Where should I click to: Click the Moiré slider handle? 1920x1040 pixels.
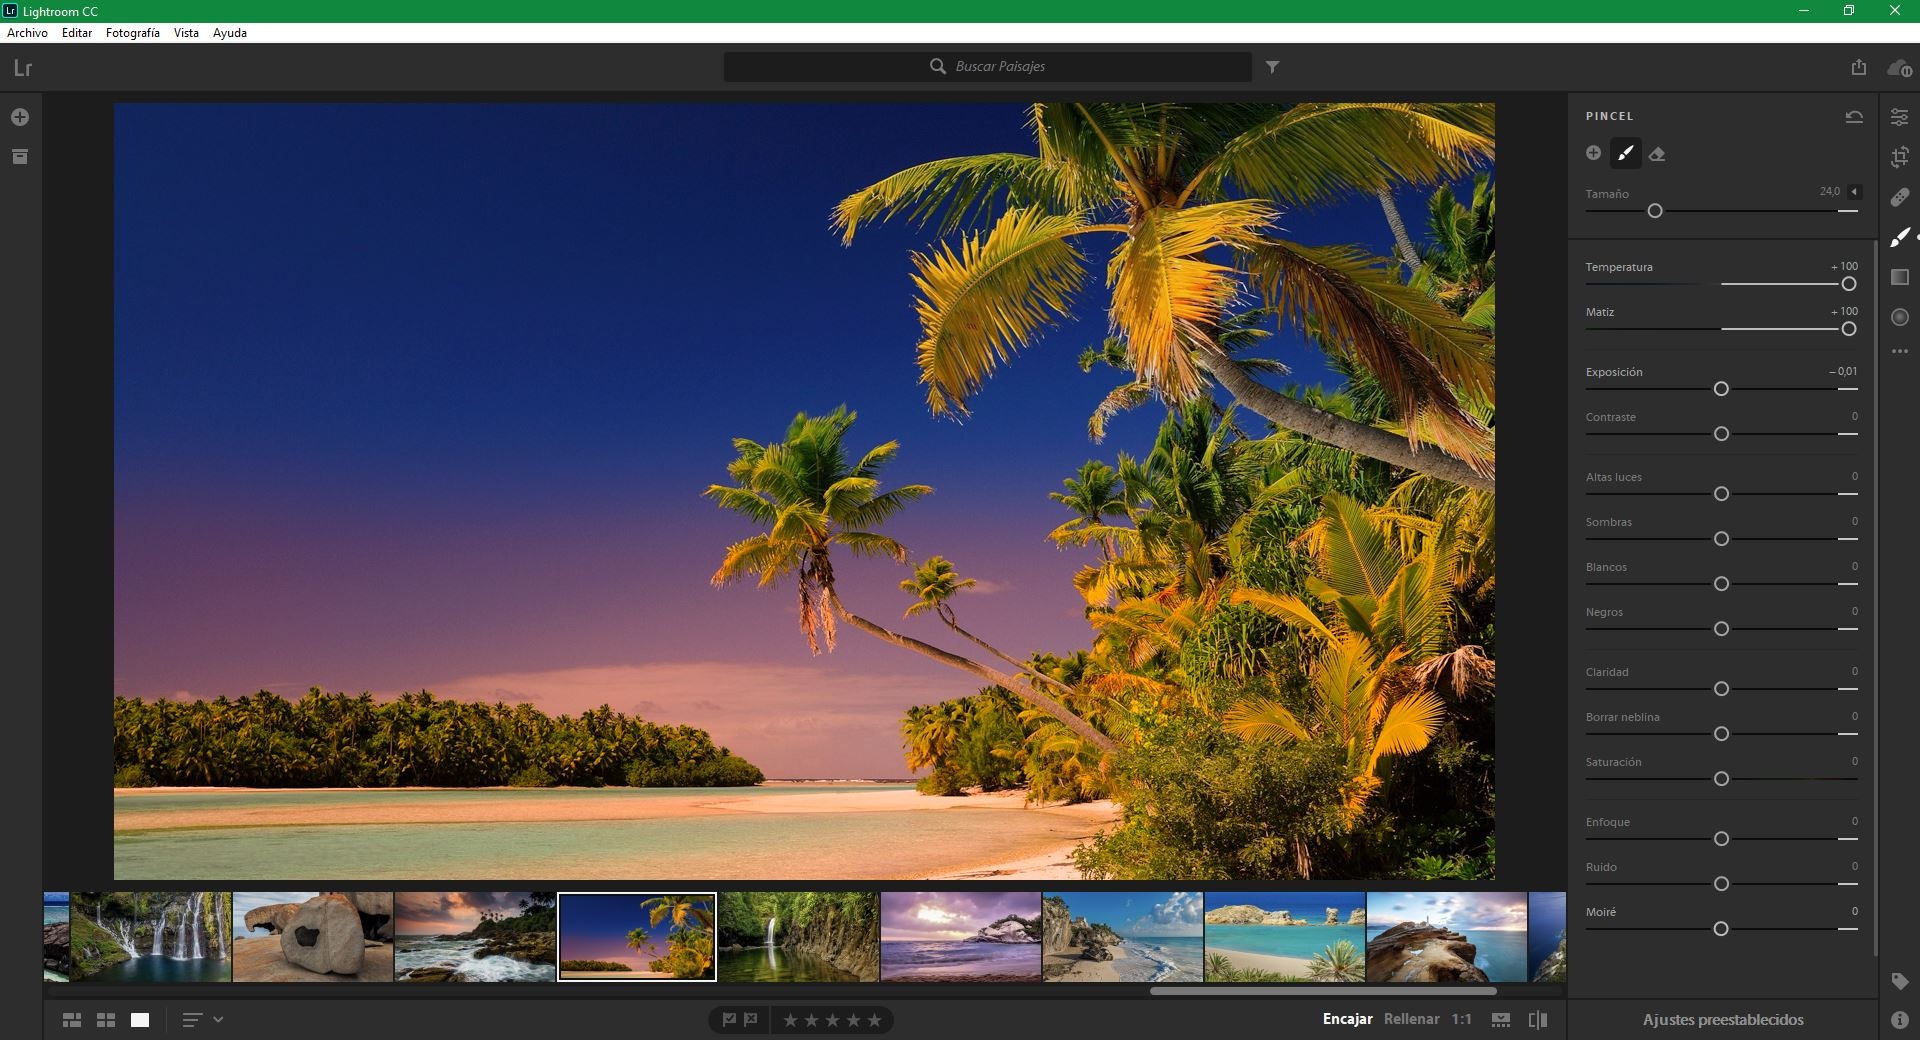(1721, 929)
